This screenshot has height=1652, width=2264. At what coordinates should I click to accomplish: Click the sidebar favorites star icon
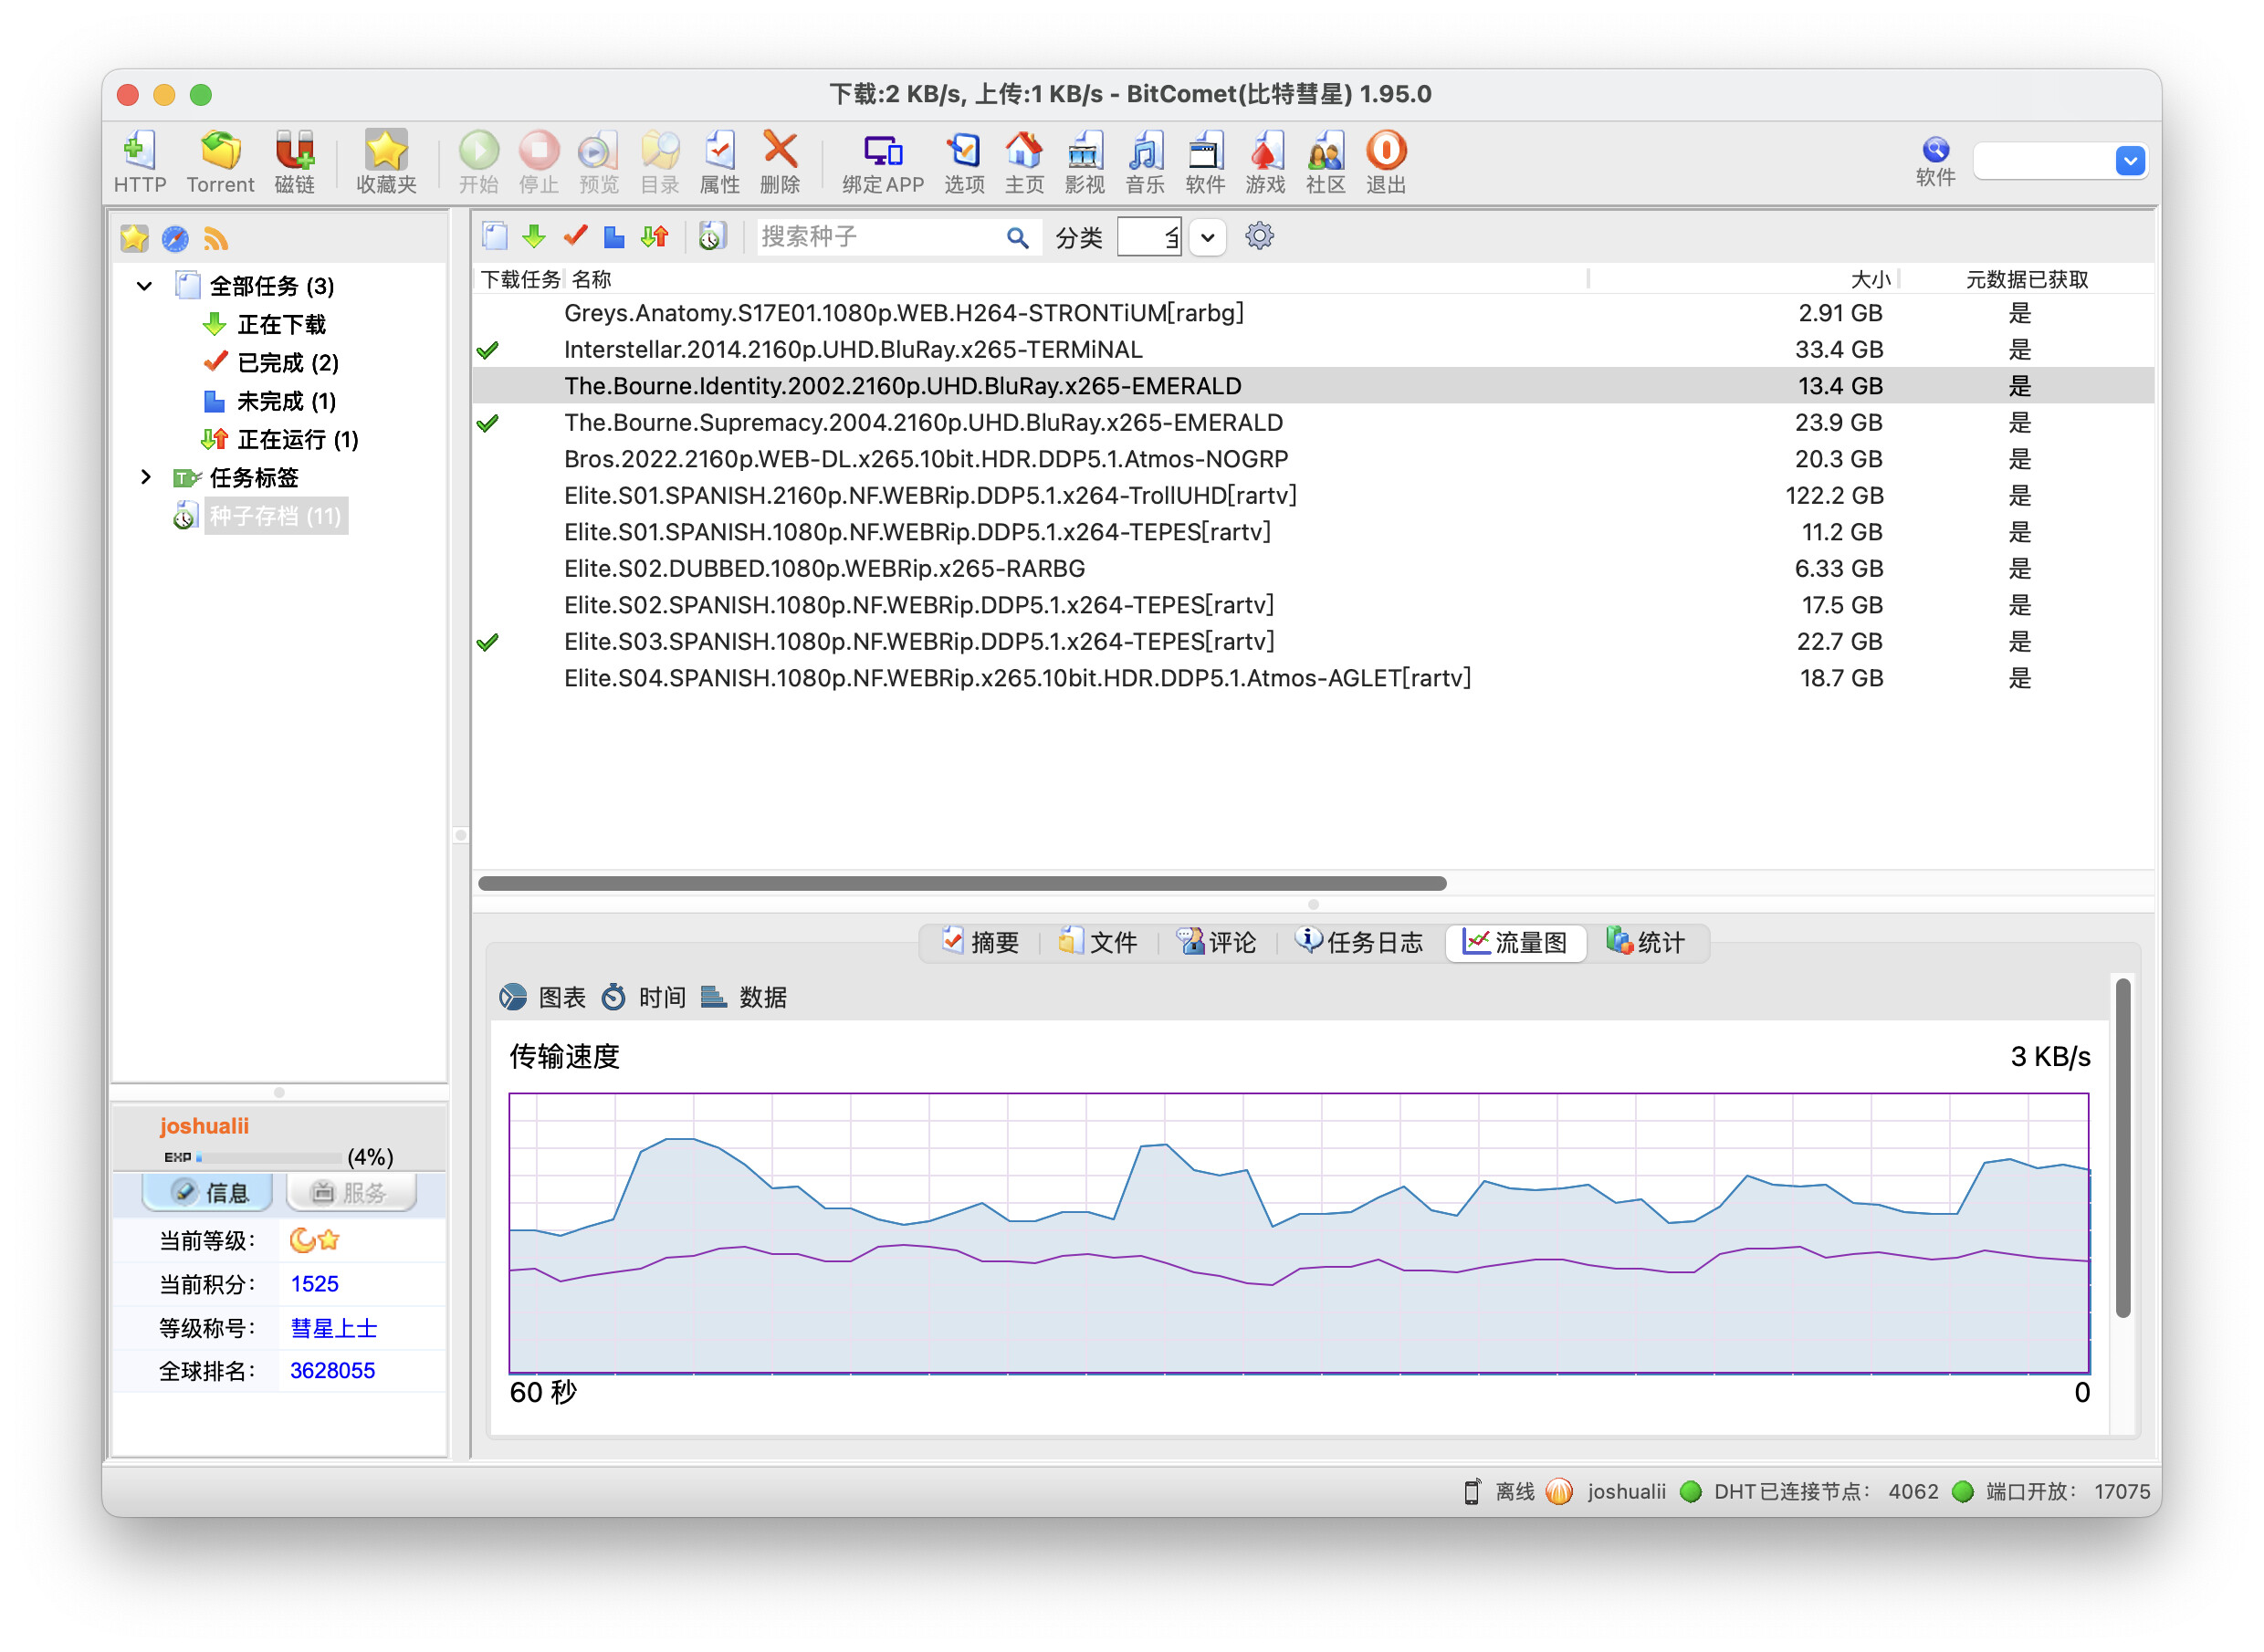click(x=134, y=238)
